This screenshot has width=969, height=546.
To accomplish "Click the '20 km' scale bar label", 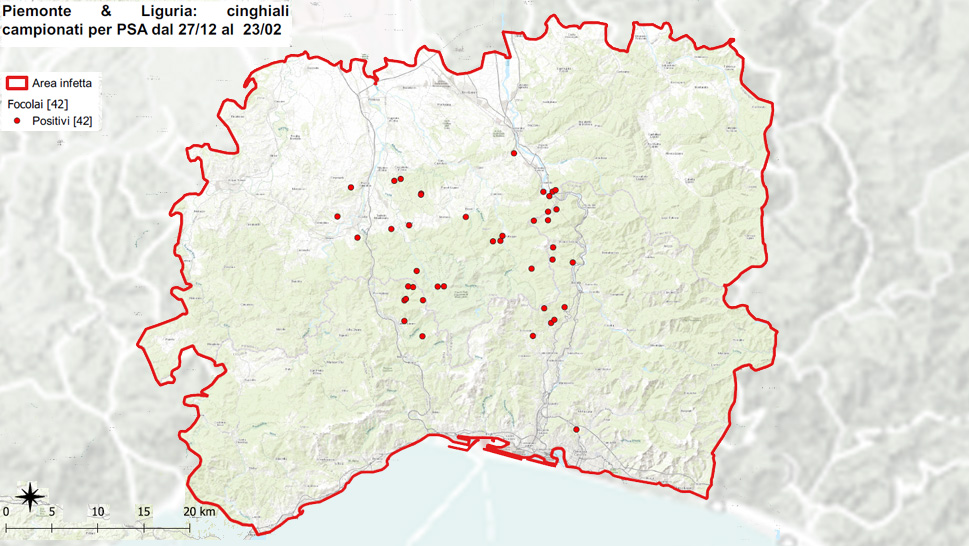I will (x=200, y=512).
